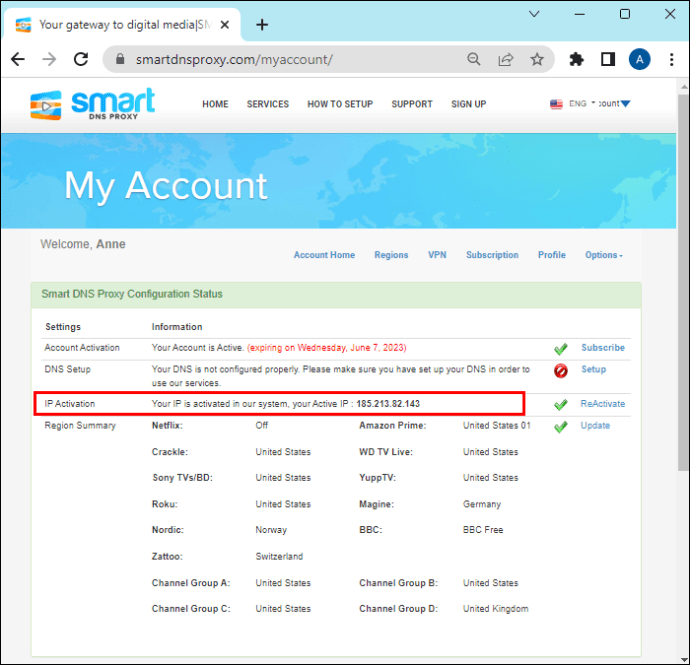The width and height of the screenshot is (690, 665).
Task: Switch to the Regions tab
Action: [391, 255]
